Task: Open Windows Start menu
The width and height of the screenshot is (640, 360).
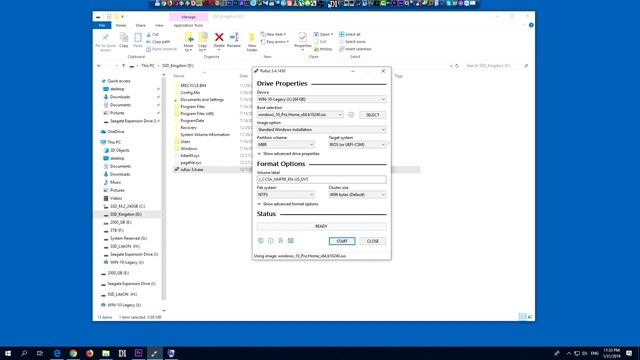Action: (x=7, y=353)
